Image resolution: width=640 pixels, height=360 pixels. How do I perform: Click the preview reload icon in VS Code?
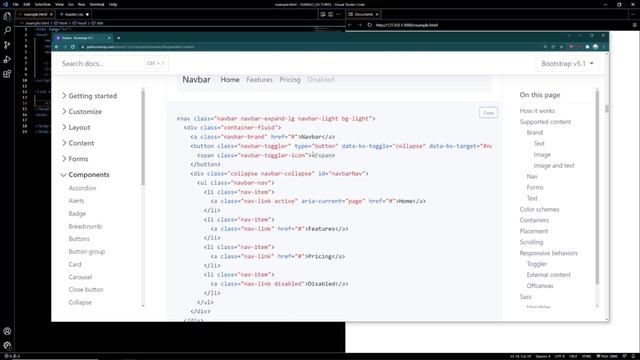pyautogui.click(x=369, y=25)
